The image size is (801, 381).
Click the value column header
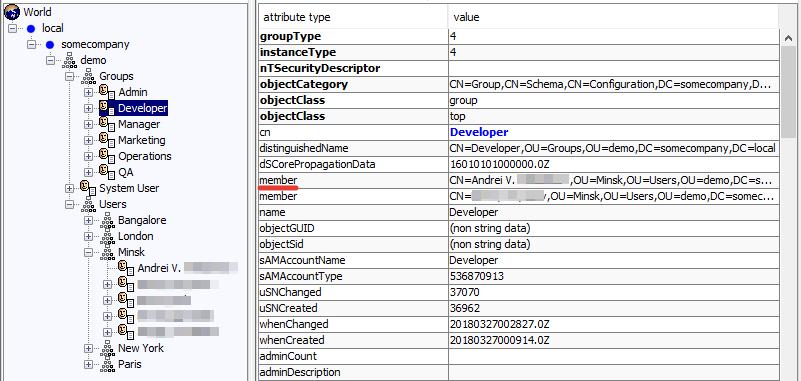pos(613,17)
